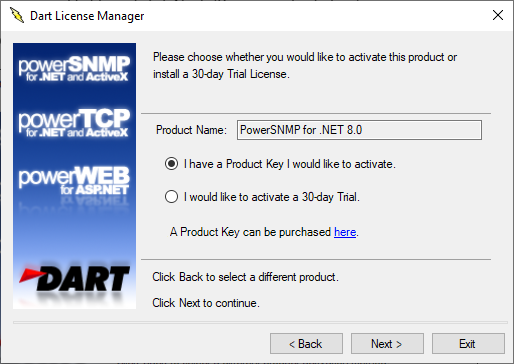Click the 'A Product Key can be purchased' text
This screenshot has width=514, height=364.
click(x=250, y=232)
